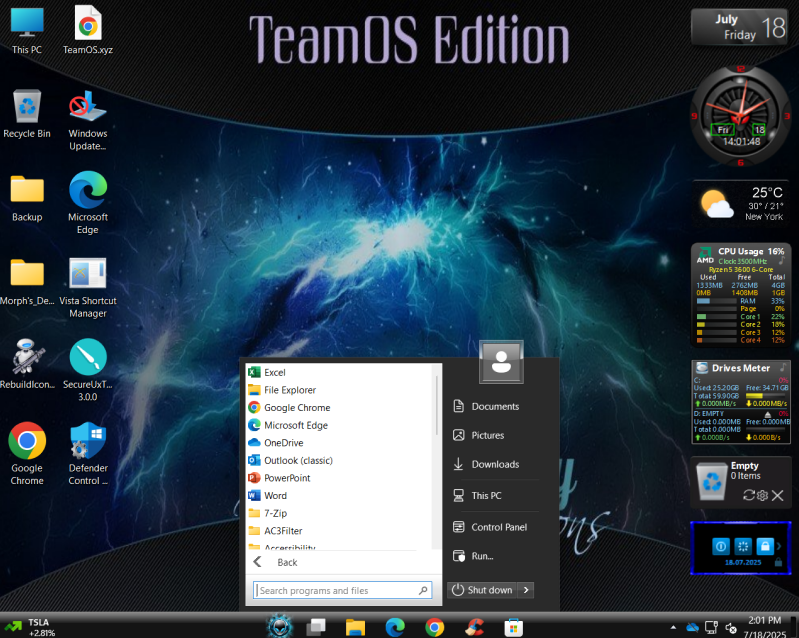The image size is (799, 638).
Task: Select This PC desktop icon
Action: (27, 30)
